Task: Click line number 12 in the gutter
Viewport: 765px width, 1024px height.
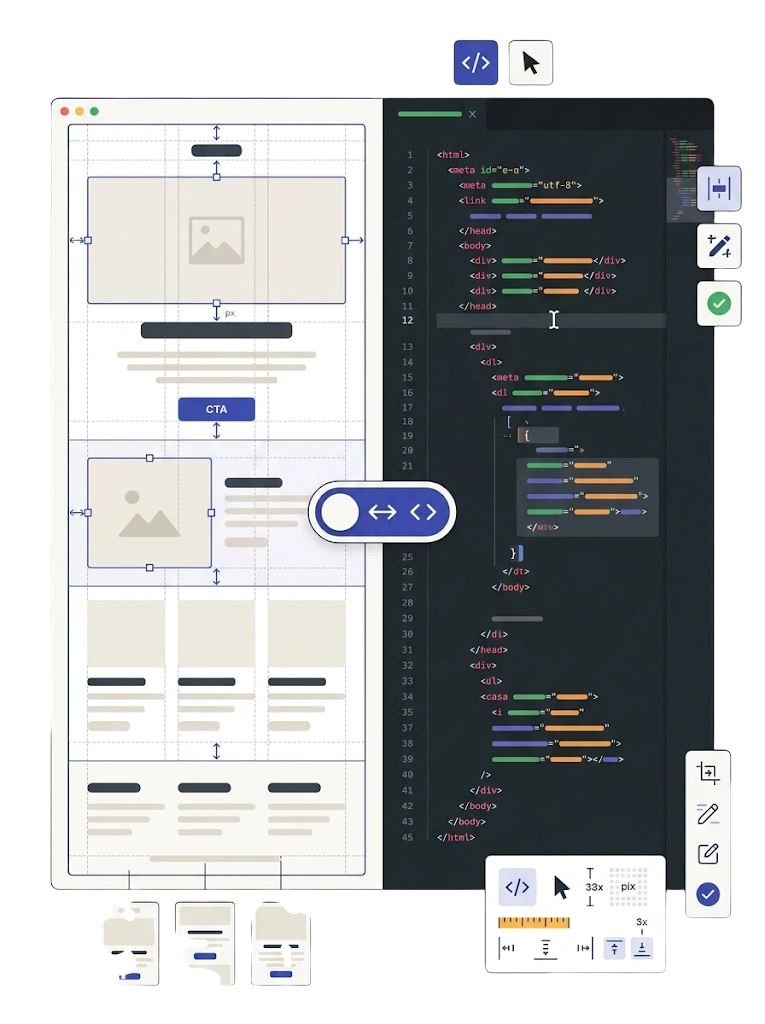Action: click(x=408, y=320)
